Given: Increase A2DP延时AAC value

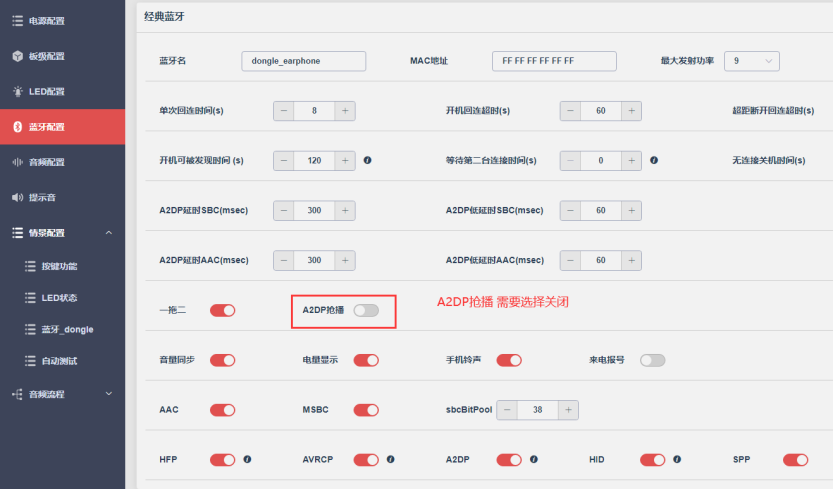Looking at the screenshot, I should pyautogui.click(x=345, y=260).
